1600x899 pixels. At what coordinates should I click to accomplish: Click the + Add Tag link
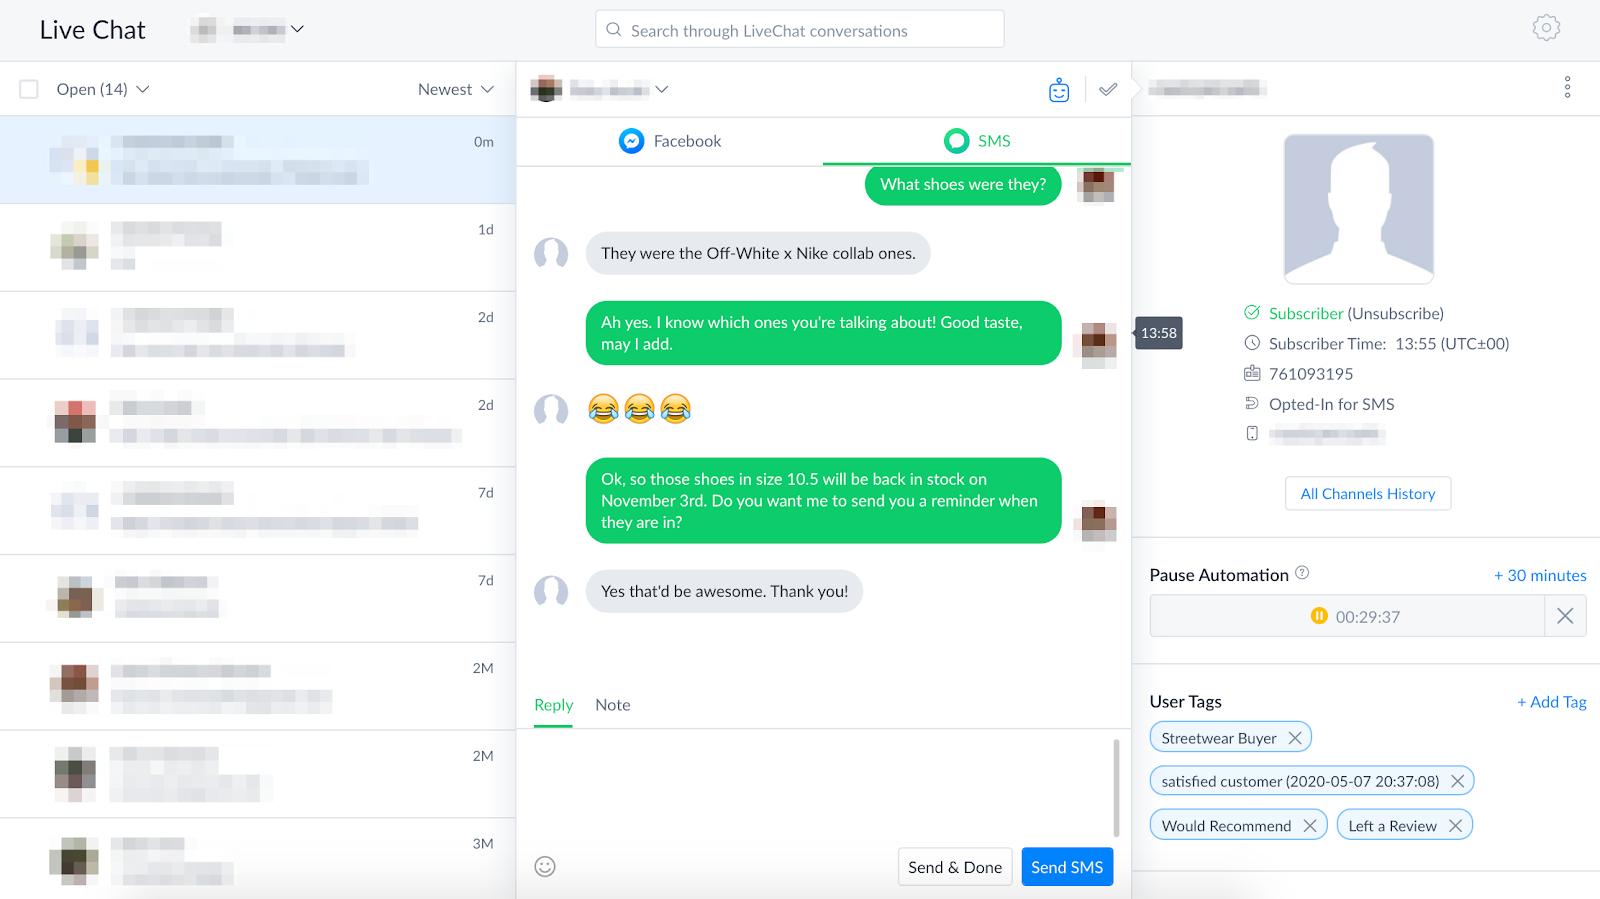[x=1552, y=702]
